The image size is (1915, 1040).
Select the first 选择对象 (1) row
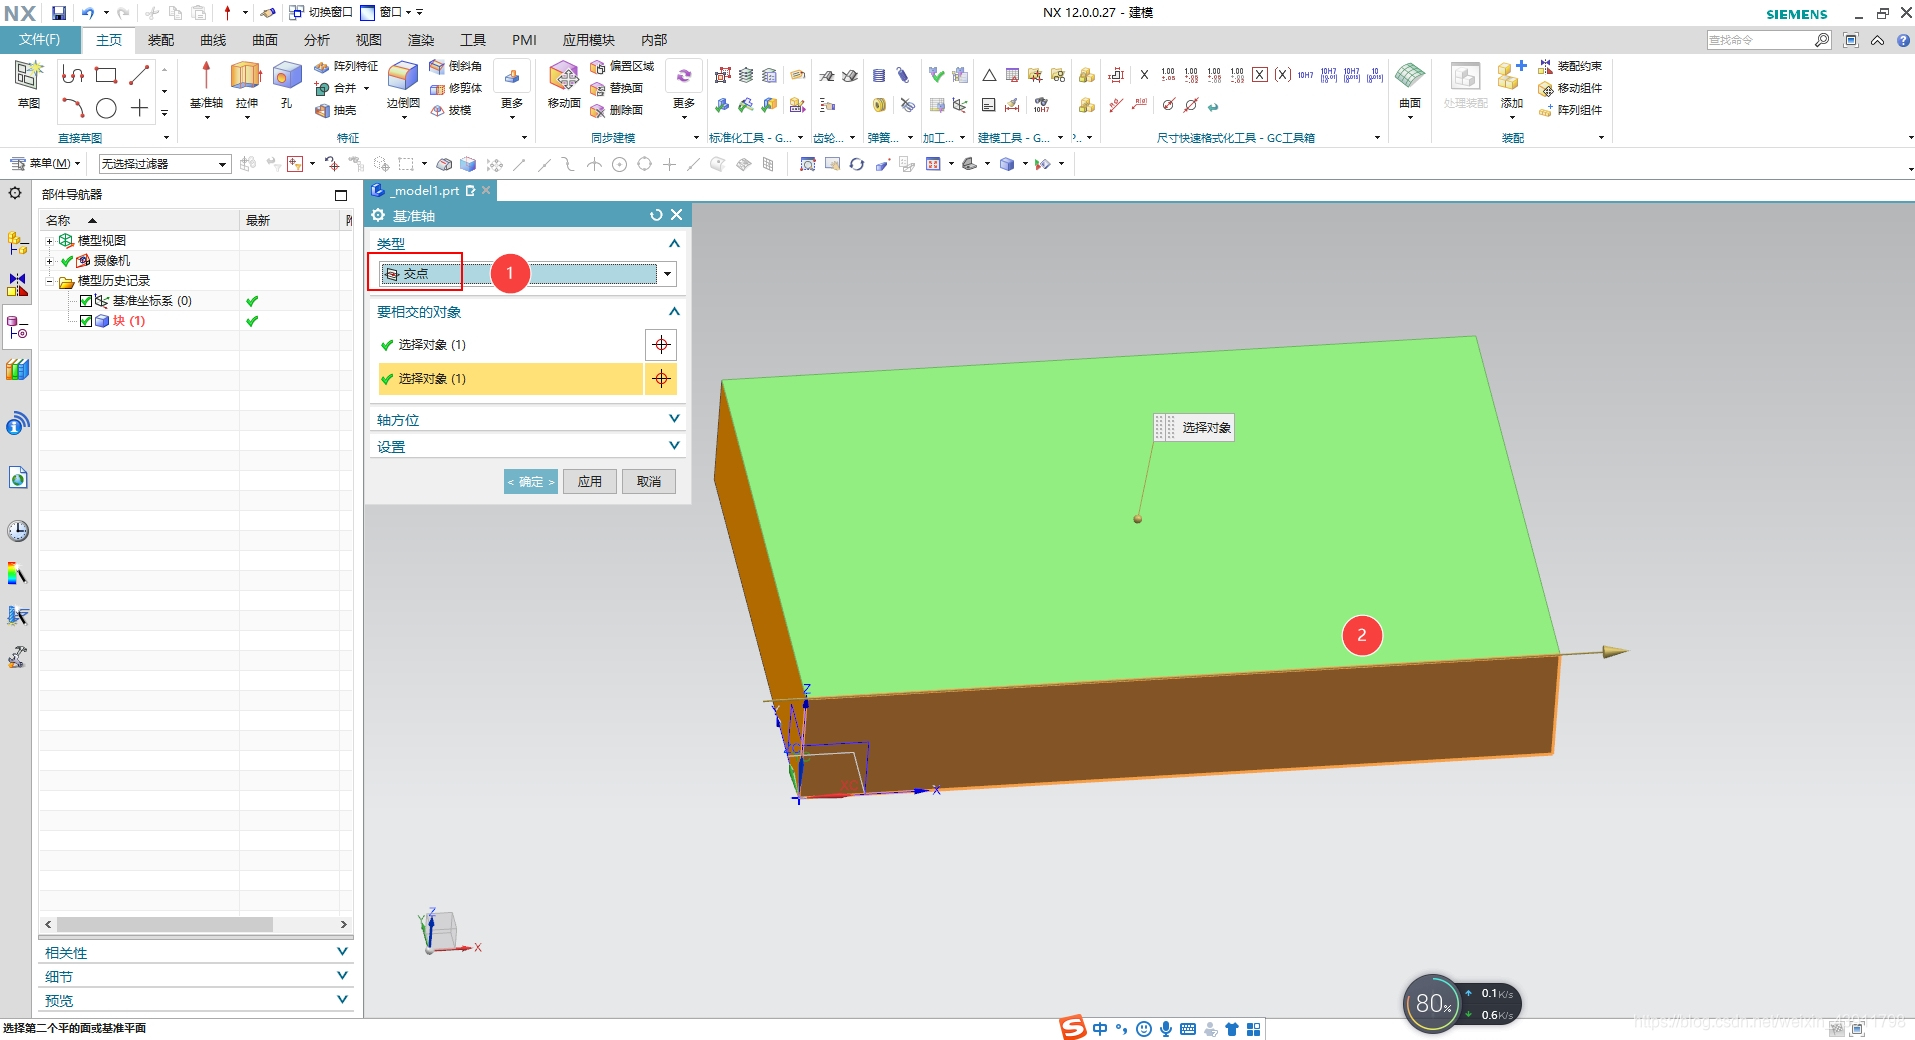[510, 345]
